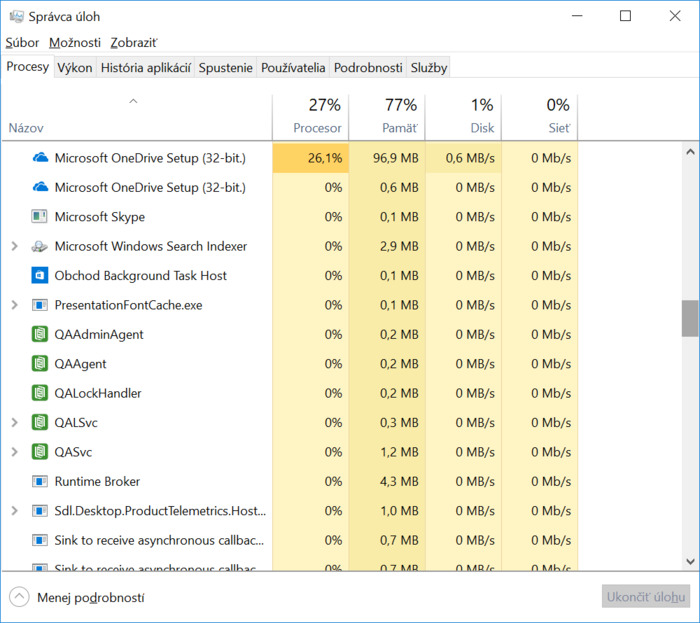Open the Súbor menu
The width and height of the screenshot is (700, 623).
click(22, 43)
